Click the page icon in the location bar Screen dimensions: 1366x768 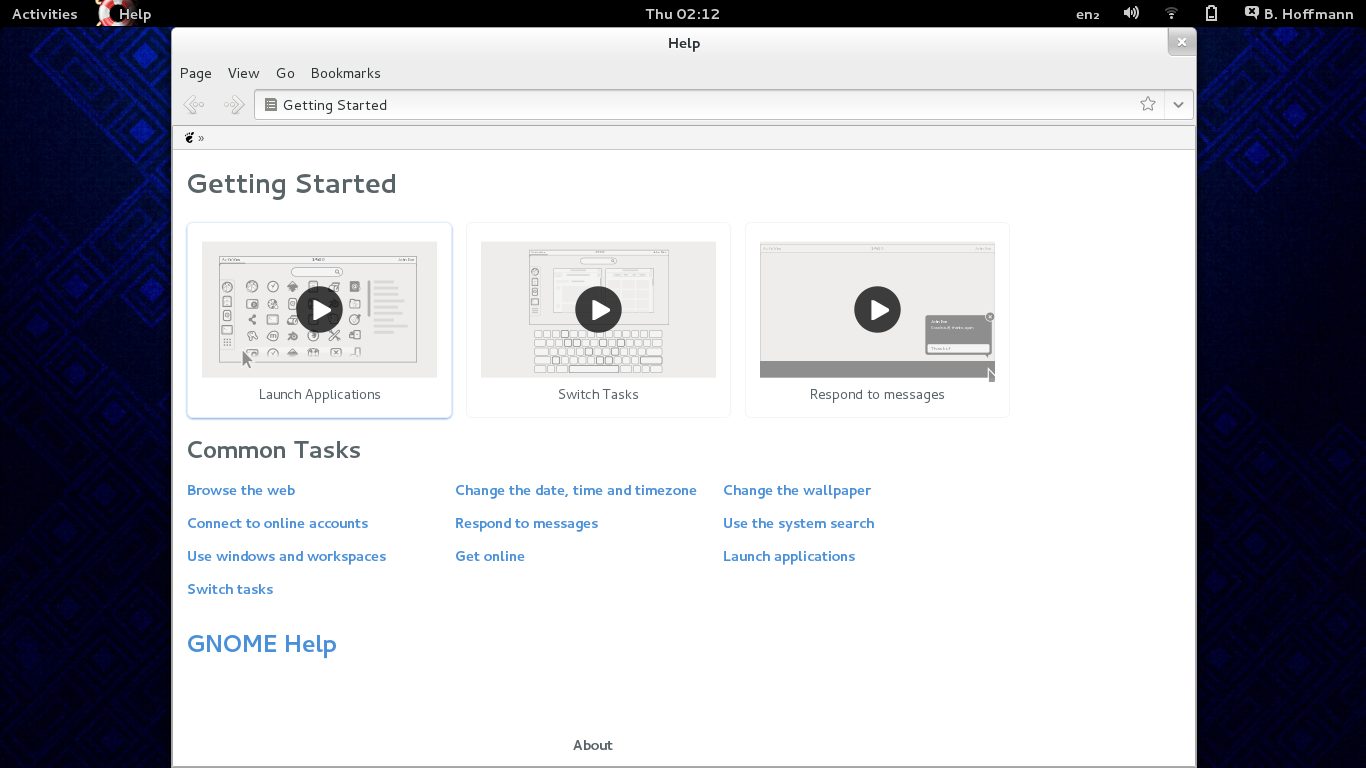(270, 105)
